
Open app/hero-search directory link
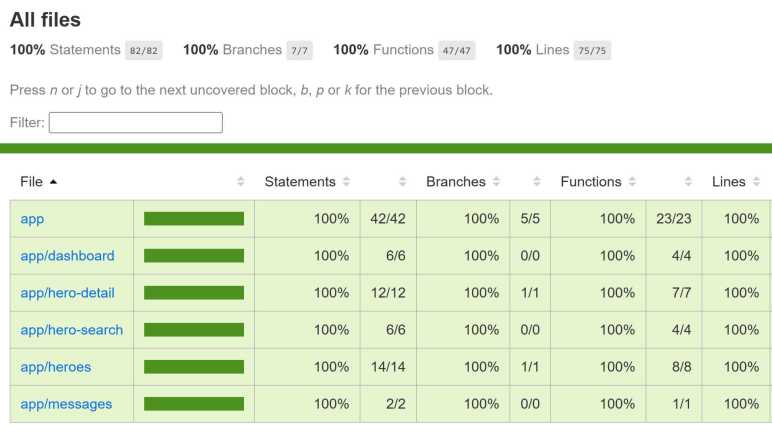coord(71,330)
